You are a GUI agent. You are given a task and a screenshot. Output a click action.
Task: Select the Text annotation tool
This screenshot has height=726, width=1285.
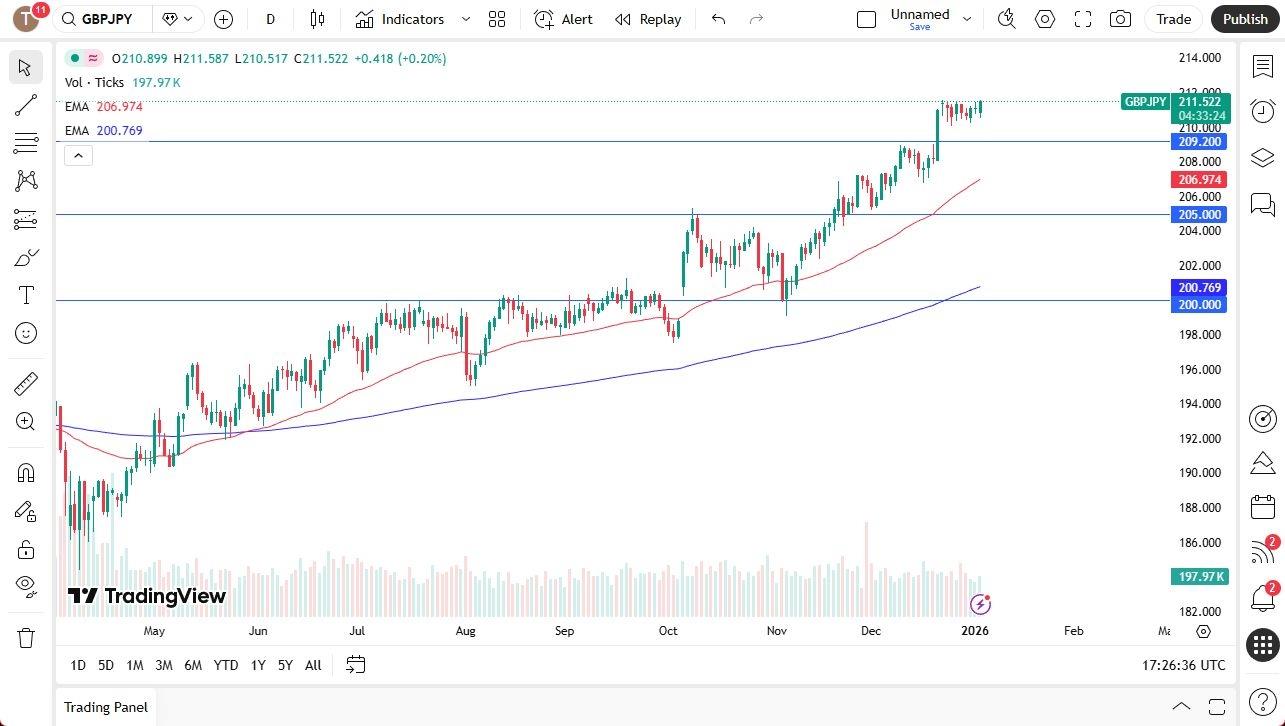(25, 294)
